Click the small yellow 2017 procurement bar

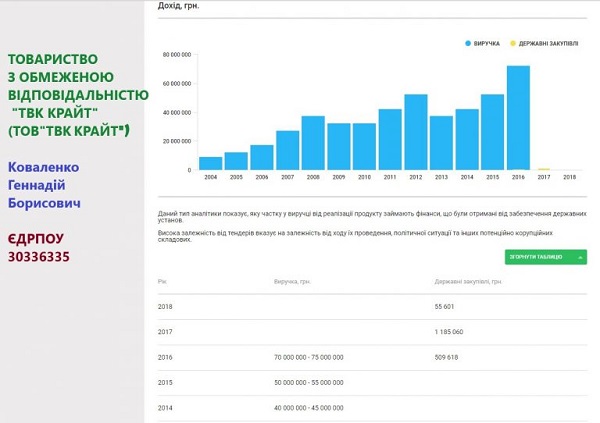click(544, 169)
